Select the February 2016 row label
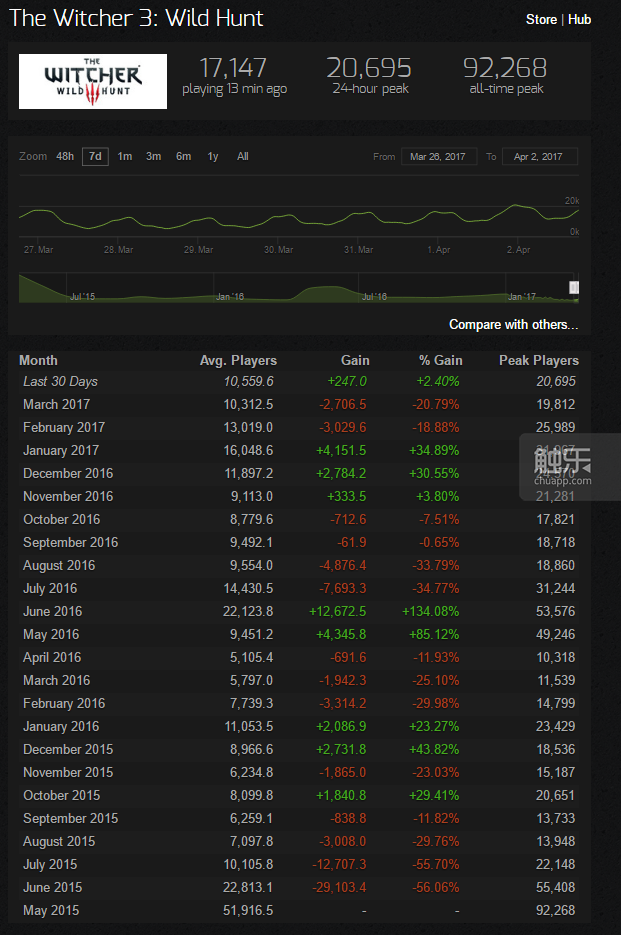Viewport: 621px width, 935px height. click(64, 704)
